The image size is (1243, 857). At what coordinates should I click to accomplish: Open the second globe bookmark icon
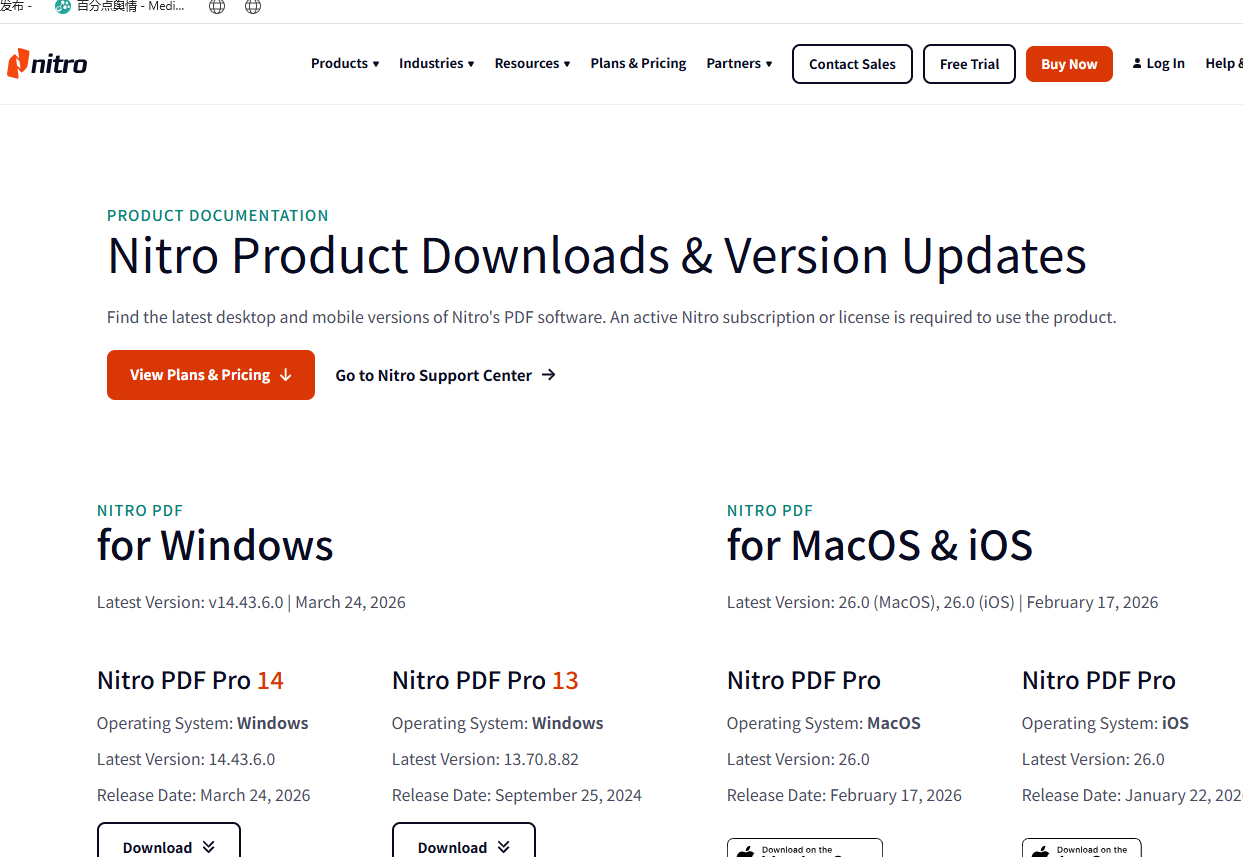[x=253, y=7]
